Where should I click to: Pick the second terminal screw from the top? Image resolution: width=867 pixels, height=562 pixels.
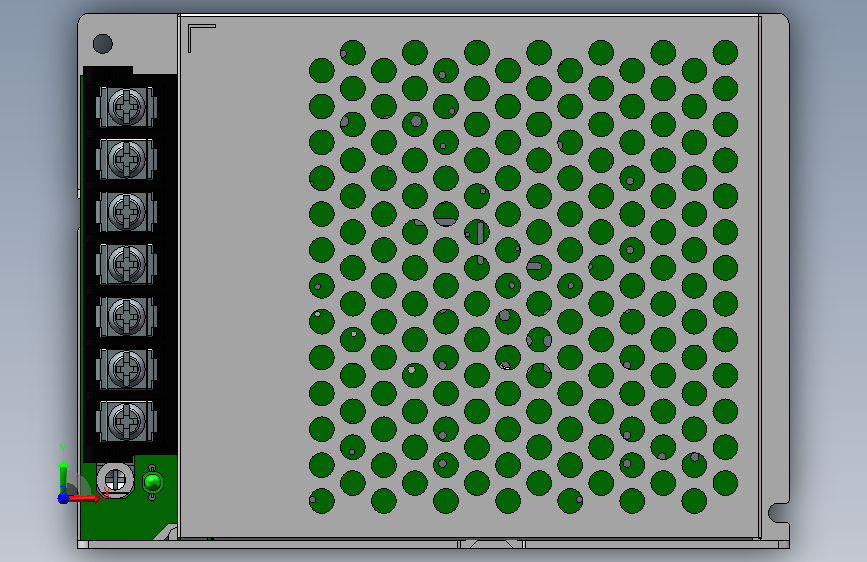point(127,159)
